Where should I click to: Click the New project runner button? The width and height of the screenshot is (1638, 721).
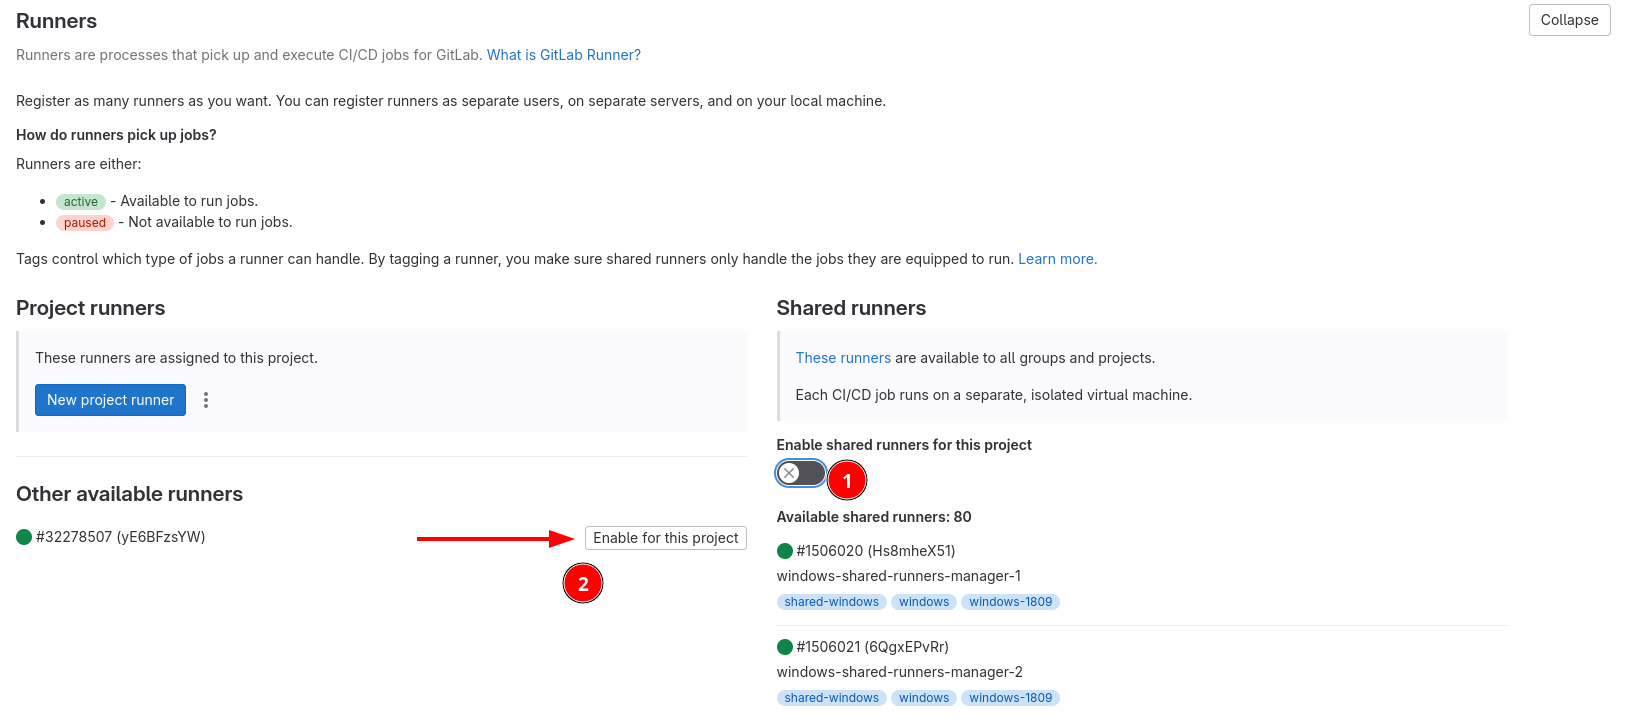tap(110, 400)
